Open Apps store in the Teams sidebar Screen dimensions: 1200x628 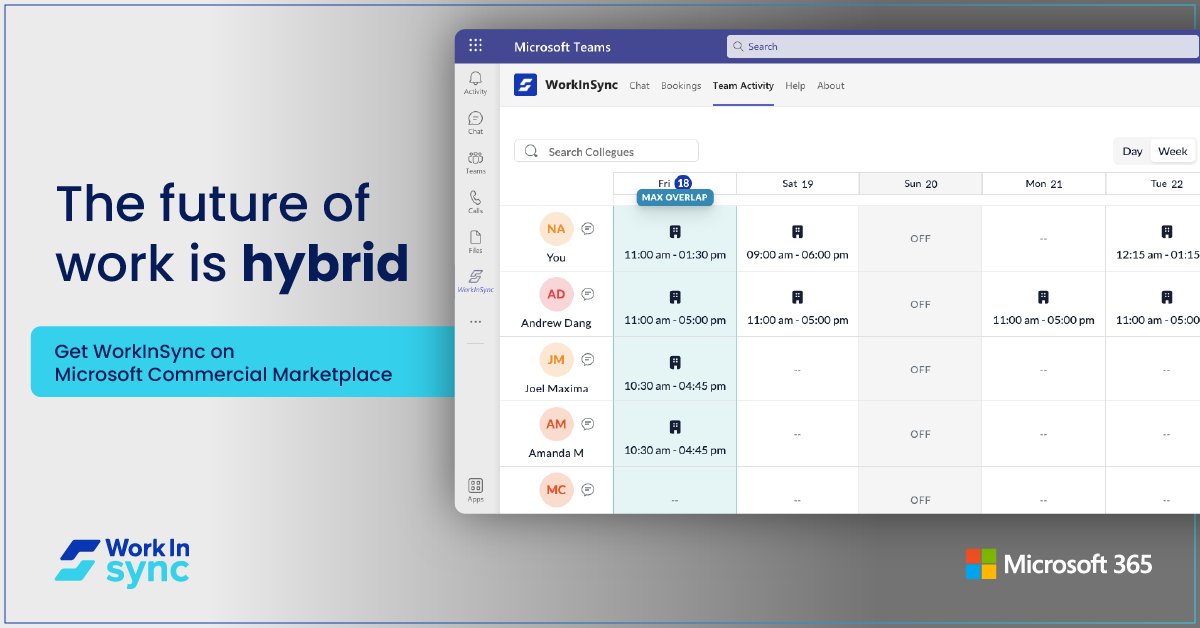(x=475, y=489)
